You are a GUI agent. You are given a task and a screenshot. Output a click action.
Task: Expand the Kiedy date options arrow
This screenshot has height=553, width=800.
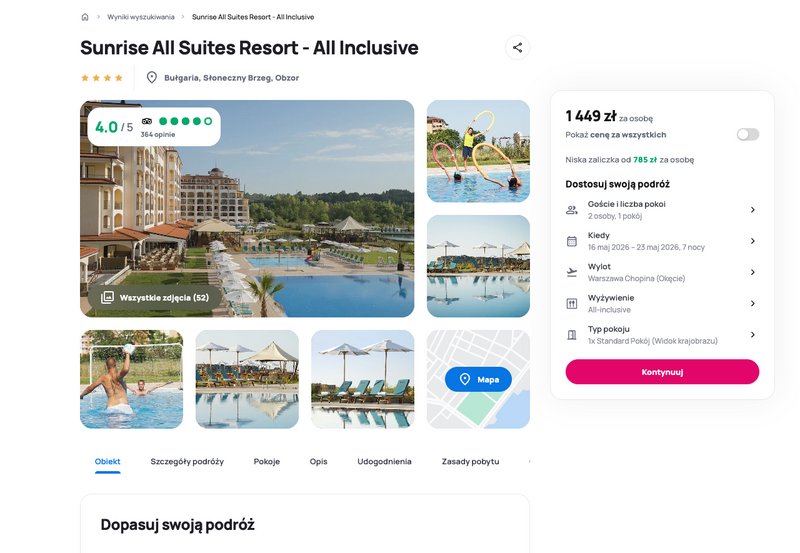[753, 241]
